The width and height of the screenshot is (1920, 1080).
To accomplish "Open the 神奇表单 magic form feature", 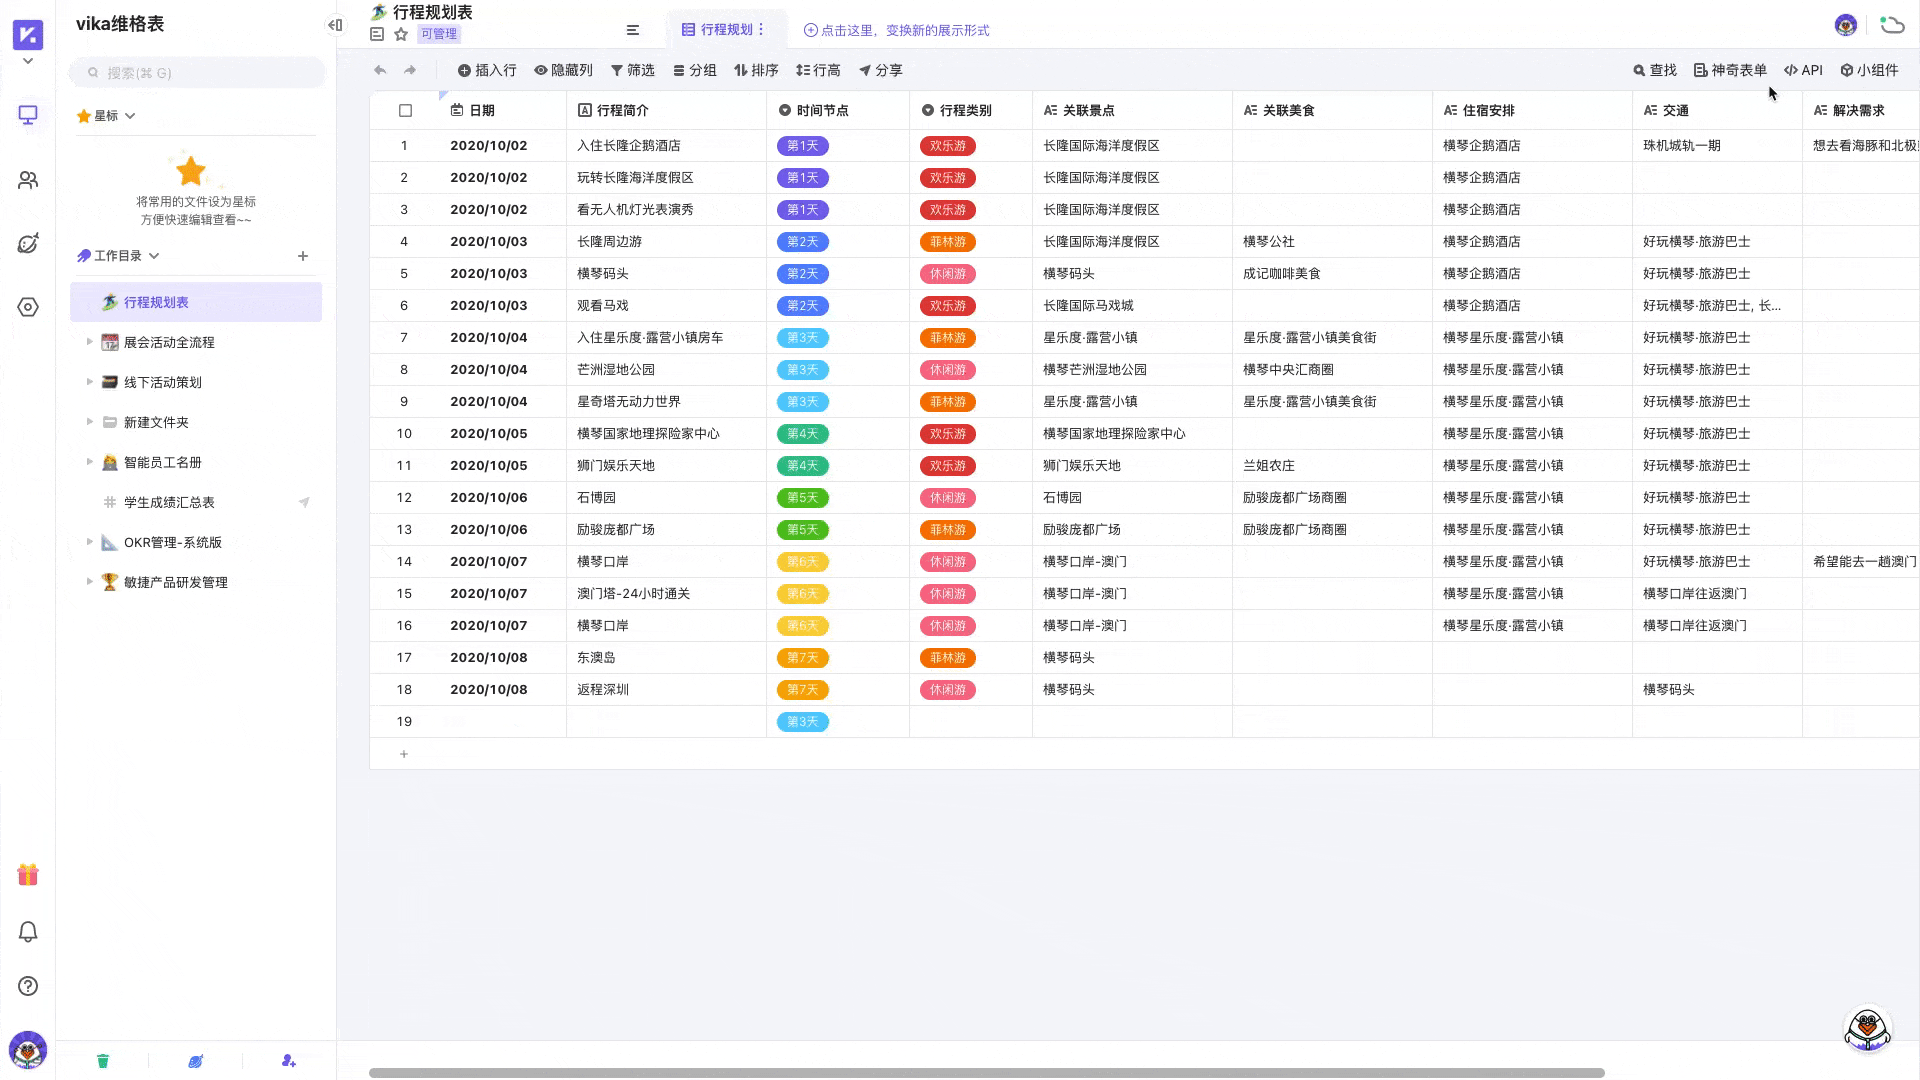I will pos(1730,70).
